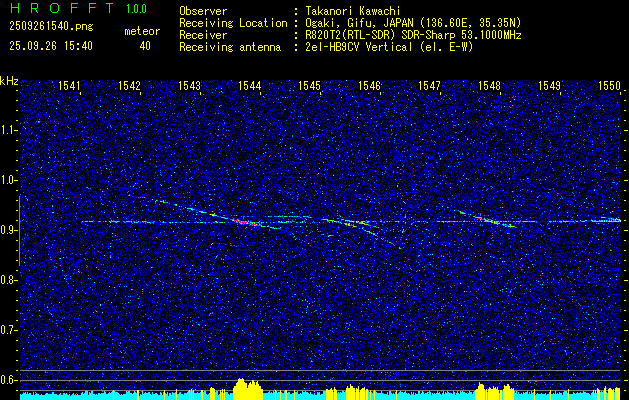The width and height of the screenshot is (629, 400).
Task: Click the kHz axis unit label
Action: coord(9,81)
